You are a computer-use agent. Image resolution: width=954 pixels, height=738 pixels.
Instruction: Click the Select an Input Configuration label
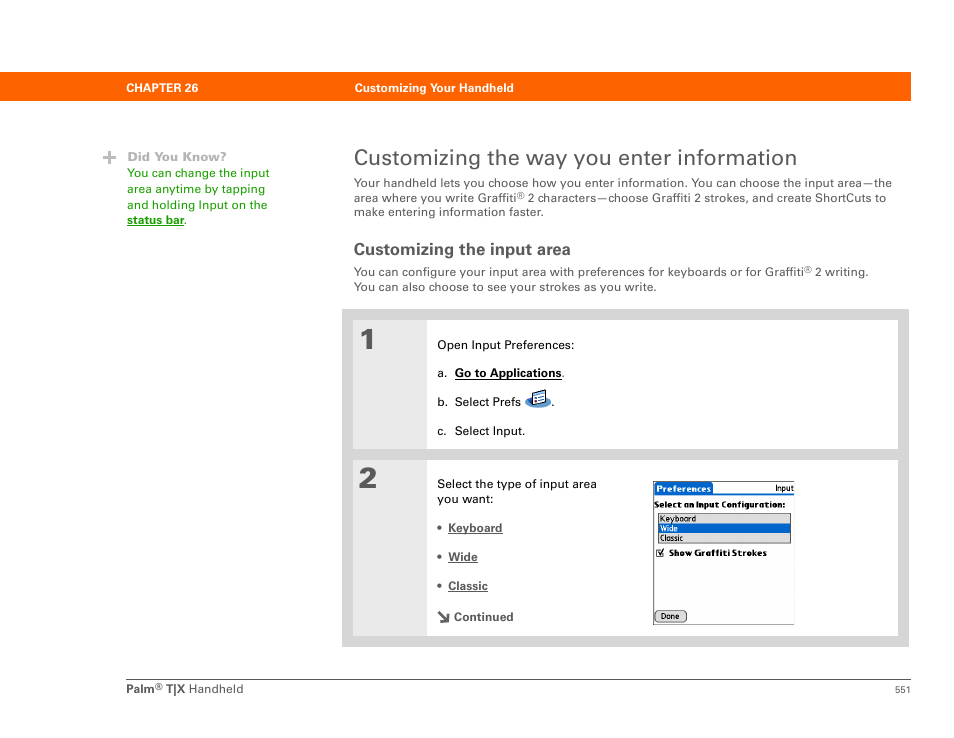pos(719,504)
